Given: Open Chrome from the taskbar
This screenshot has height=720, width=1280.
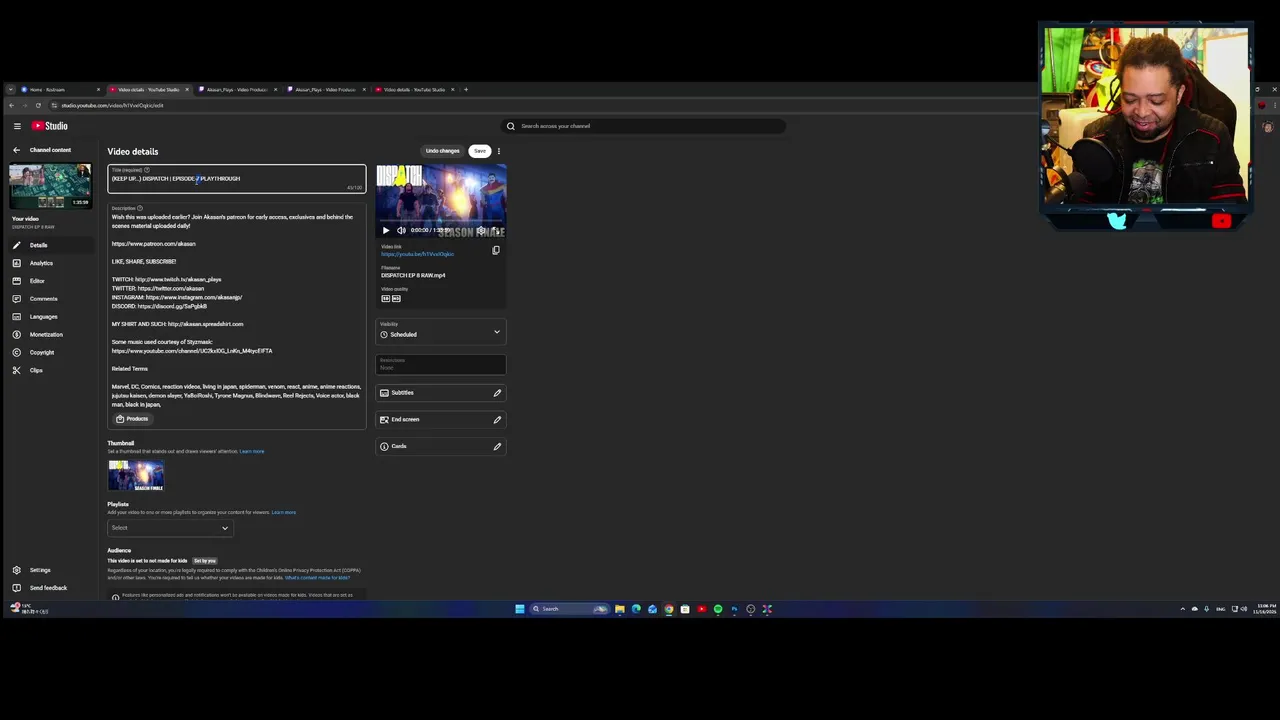Looking at the screenshot, I should [669, 609].
